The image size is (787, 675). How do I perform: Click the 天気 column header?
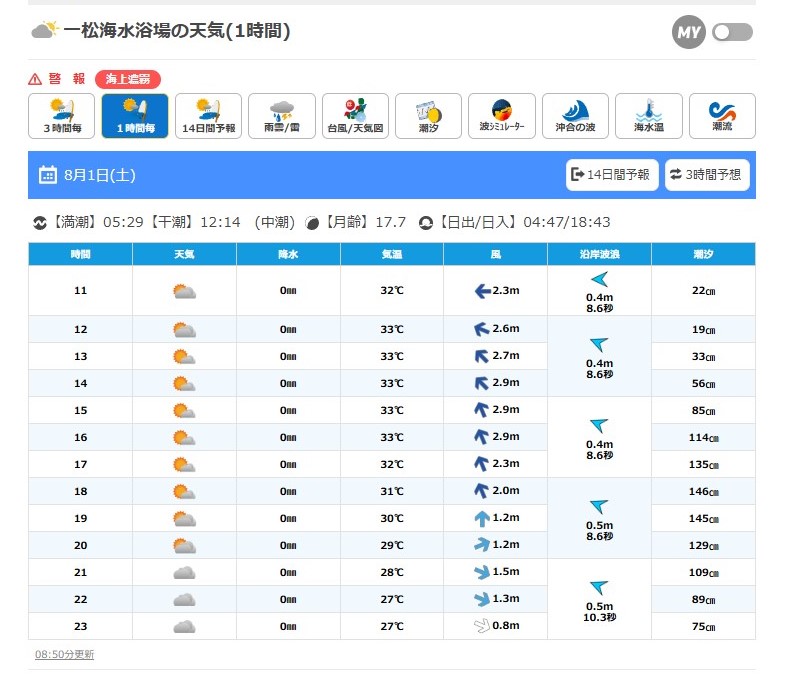tap(184, 254)
